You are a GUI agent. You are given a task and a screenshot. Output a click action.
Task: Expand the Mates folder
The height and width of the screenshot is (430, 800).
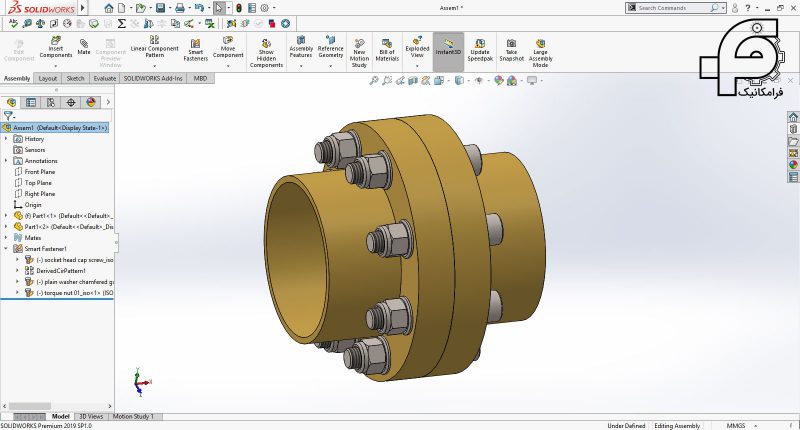point(6,237)
